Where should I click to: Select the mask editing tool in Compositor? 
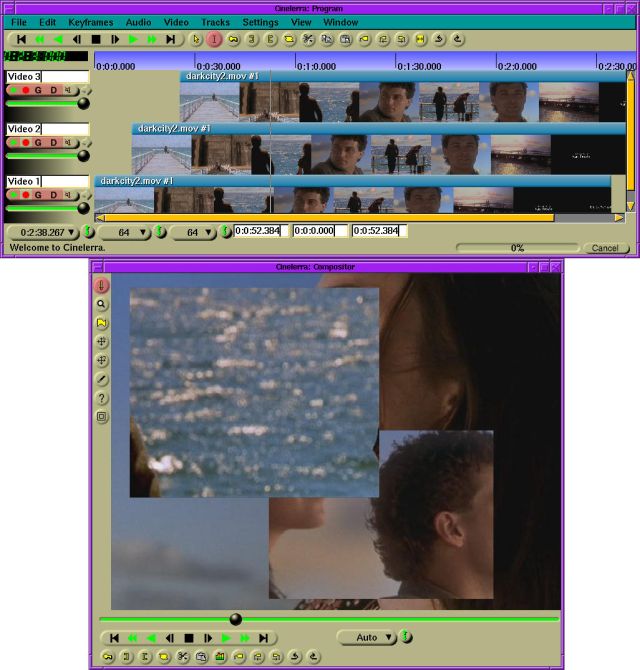click(x=102, y=322)
